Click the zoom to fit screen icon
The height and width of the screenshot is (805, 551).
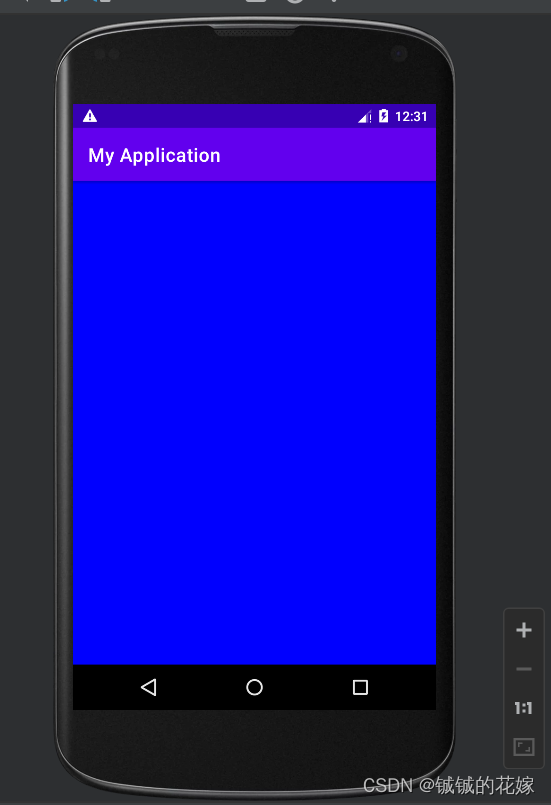524,747
